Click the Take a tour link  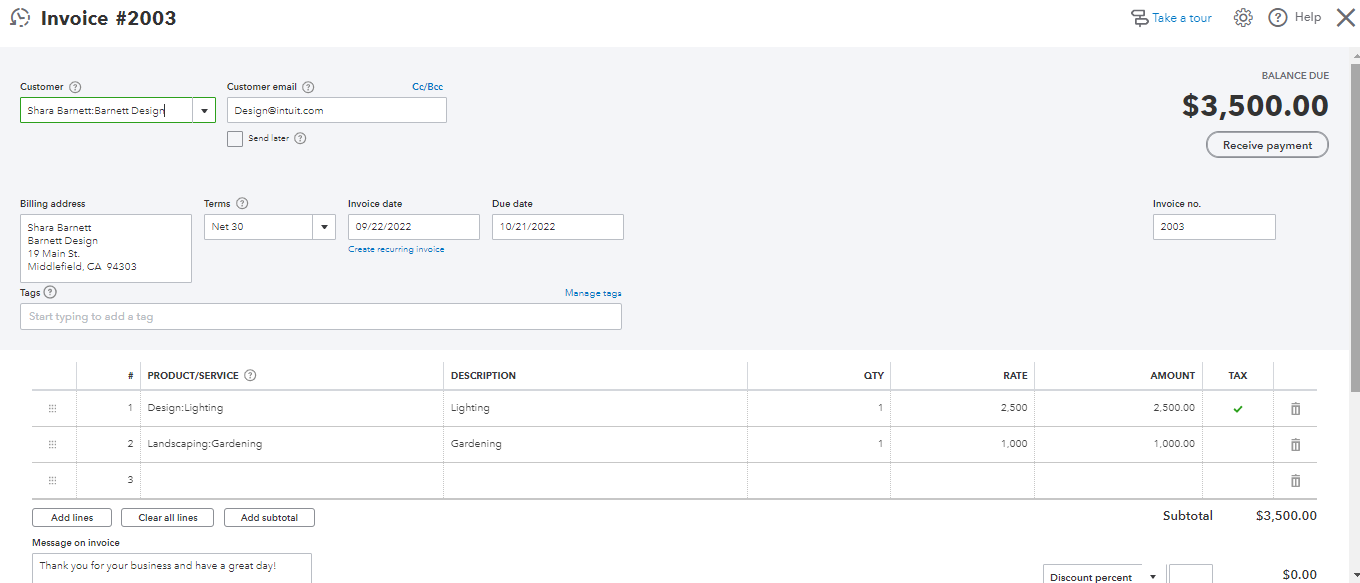click(x=1181, y=18)
